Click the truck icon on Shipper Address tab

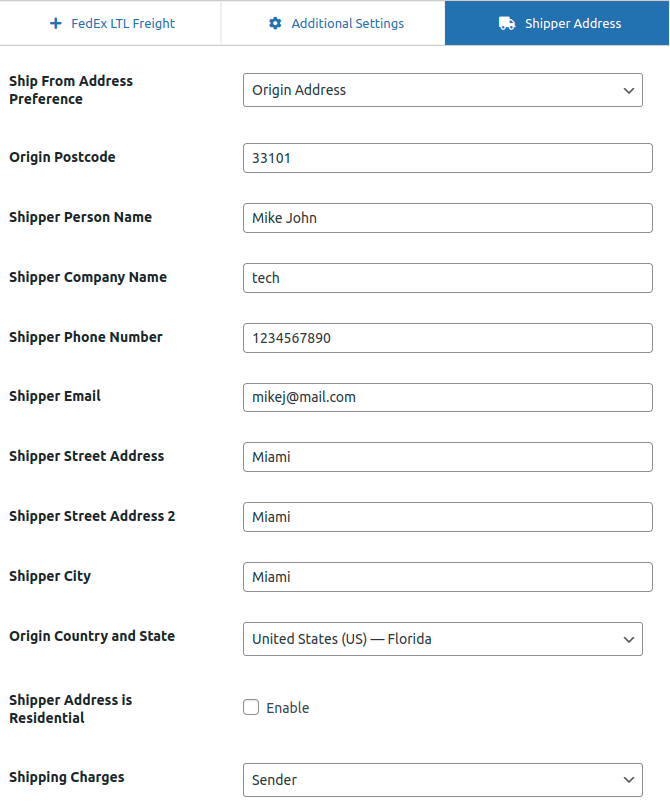click(x=507, y=23)
